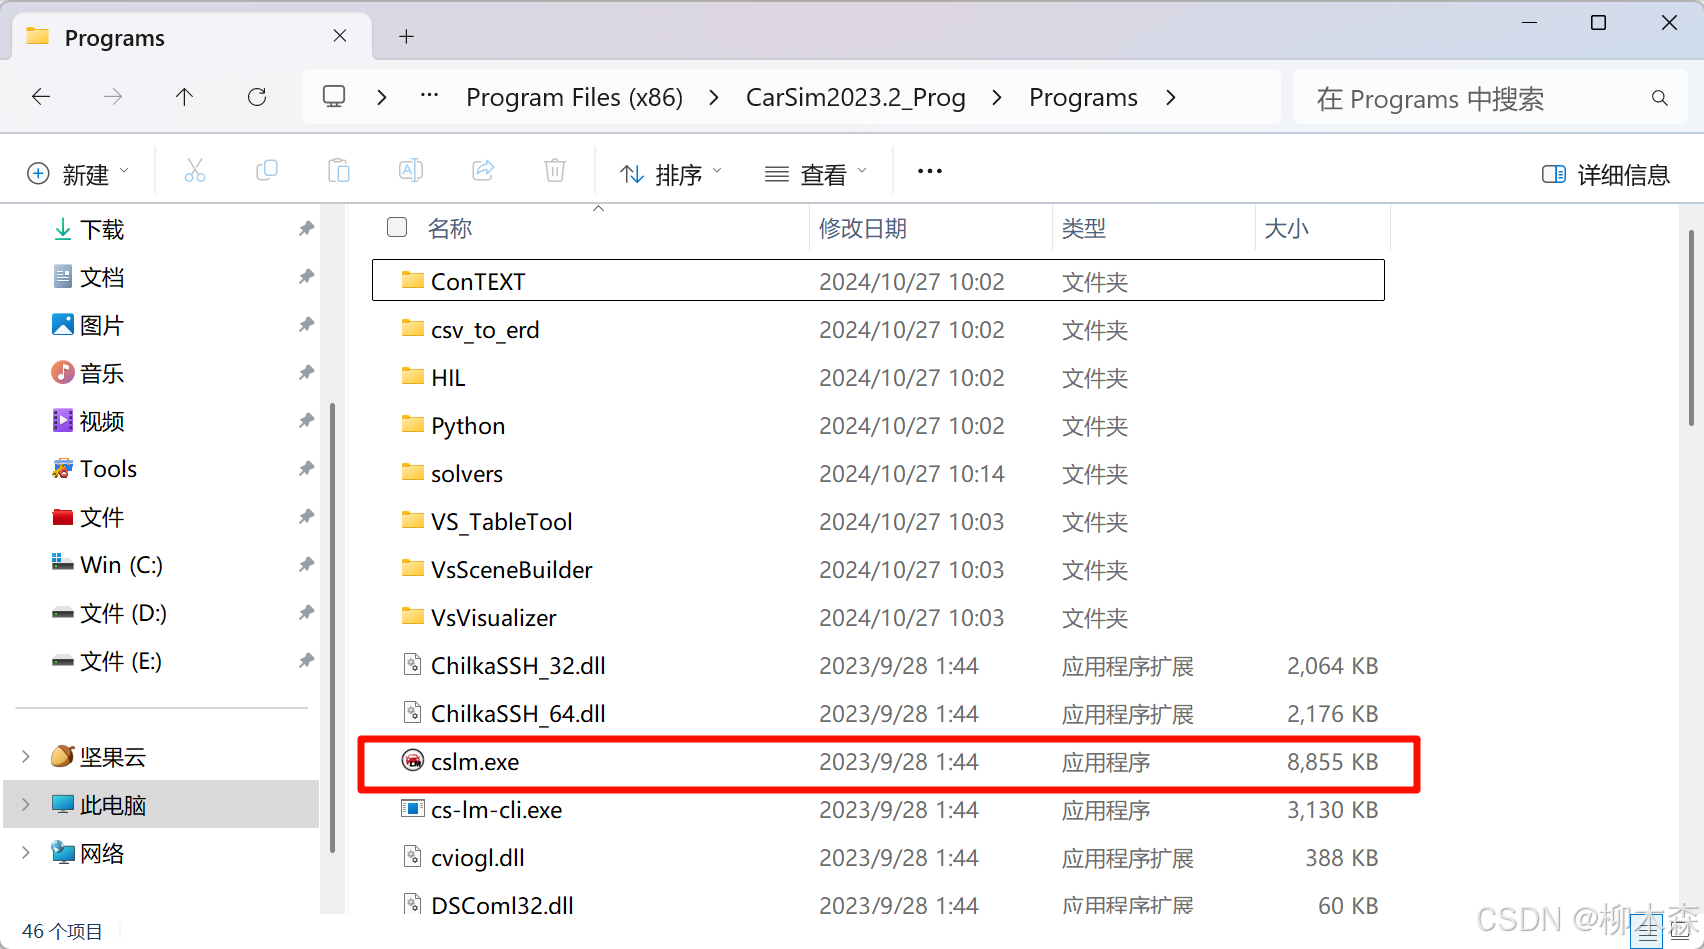Open the 新建 dropdown menu

[78, 174]
